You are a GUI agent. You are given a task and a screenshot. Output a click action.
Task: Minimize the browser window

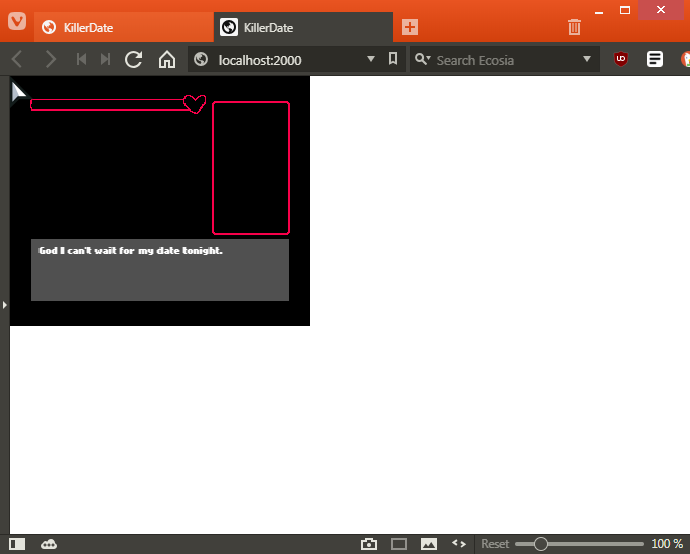[x=599, y=11]
